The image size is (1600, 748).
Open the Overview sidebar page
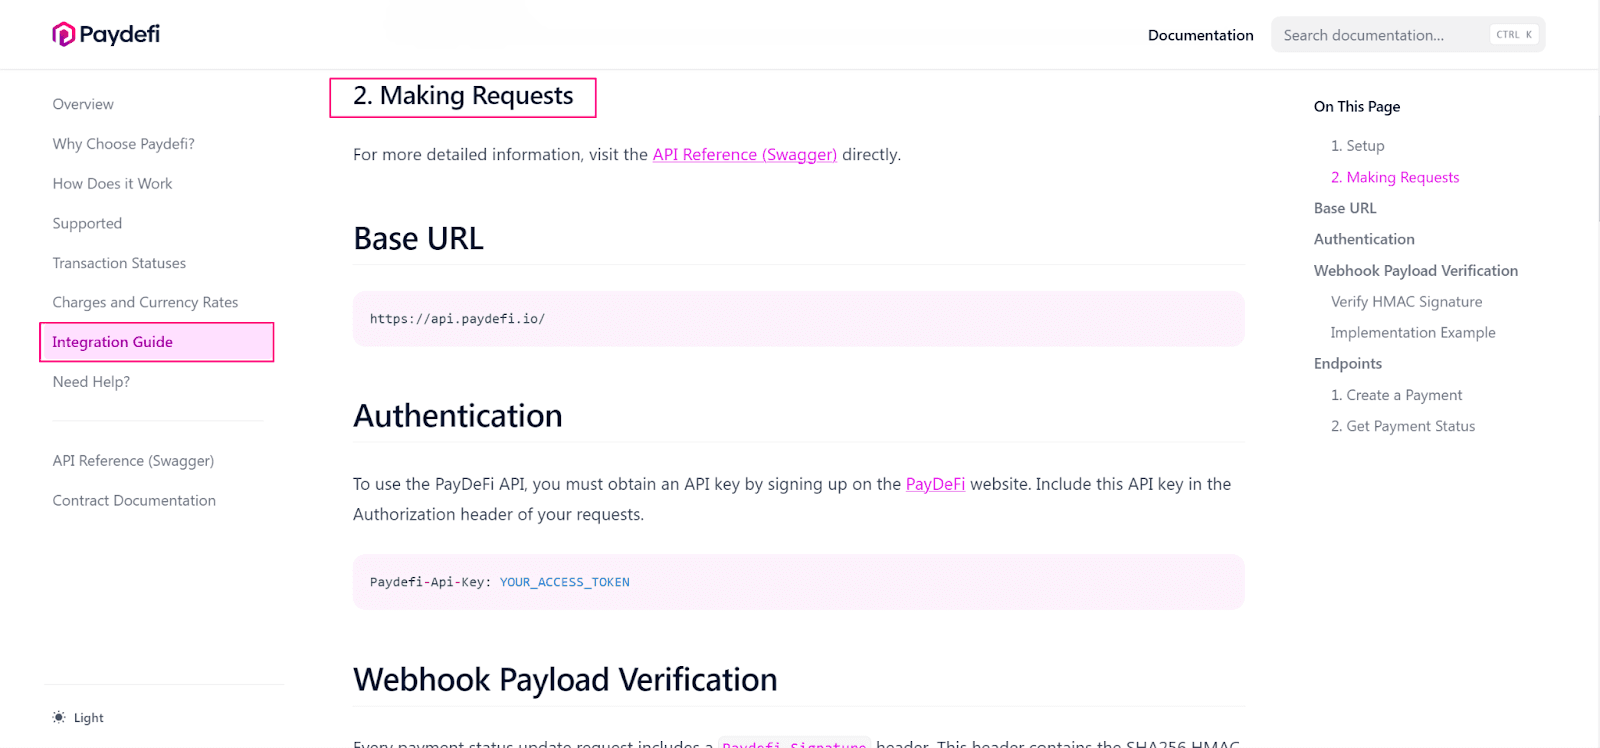pyautogui.click(x=83, y=104)
